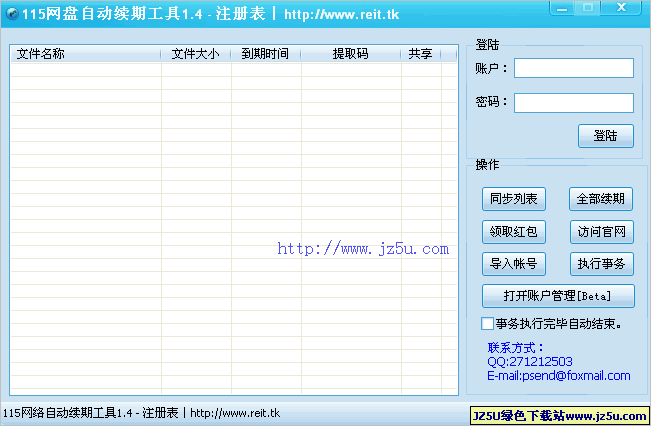Click the 密码 password input field
This screenshot has height=426, width=651.
pos(574,103)
